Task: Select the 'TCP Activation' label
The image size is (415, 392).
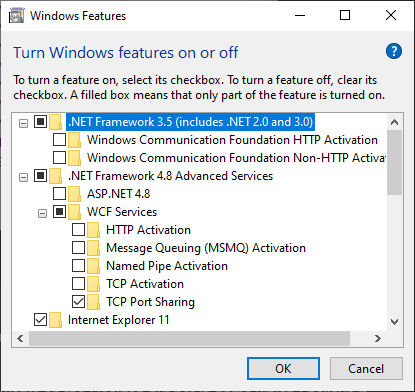Action: [145, 284]
